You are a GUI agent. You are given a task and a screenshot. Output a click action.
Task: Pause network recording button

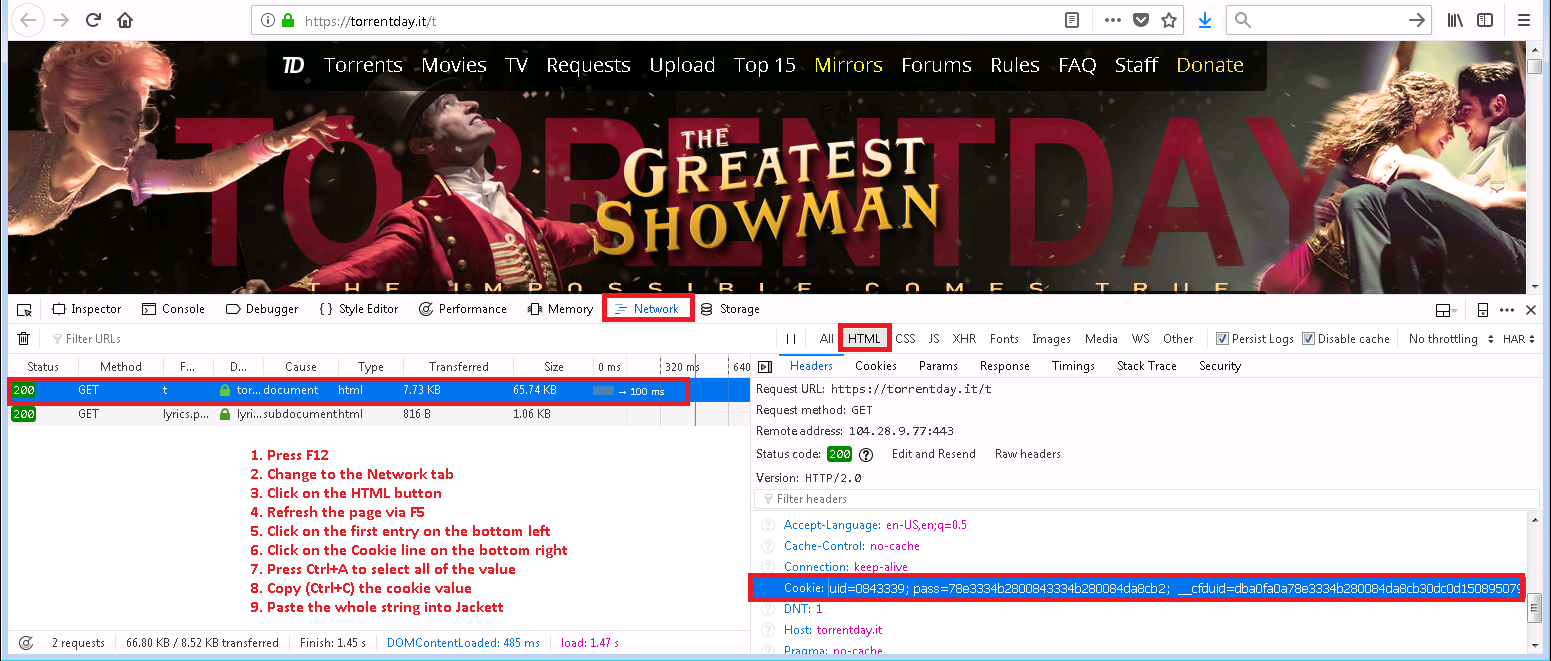pos(791,339)
